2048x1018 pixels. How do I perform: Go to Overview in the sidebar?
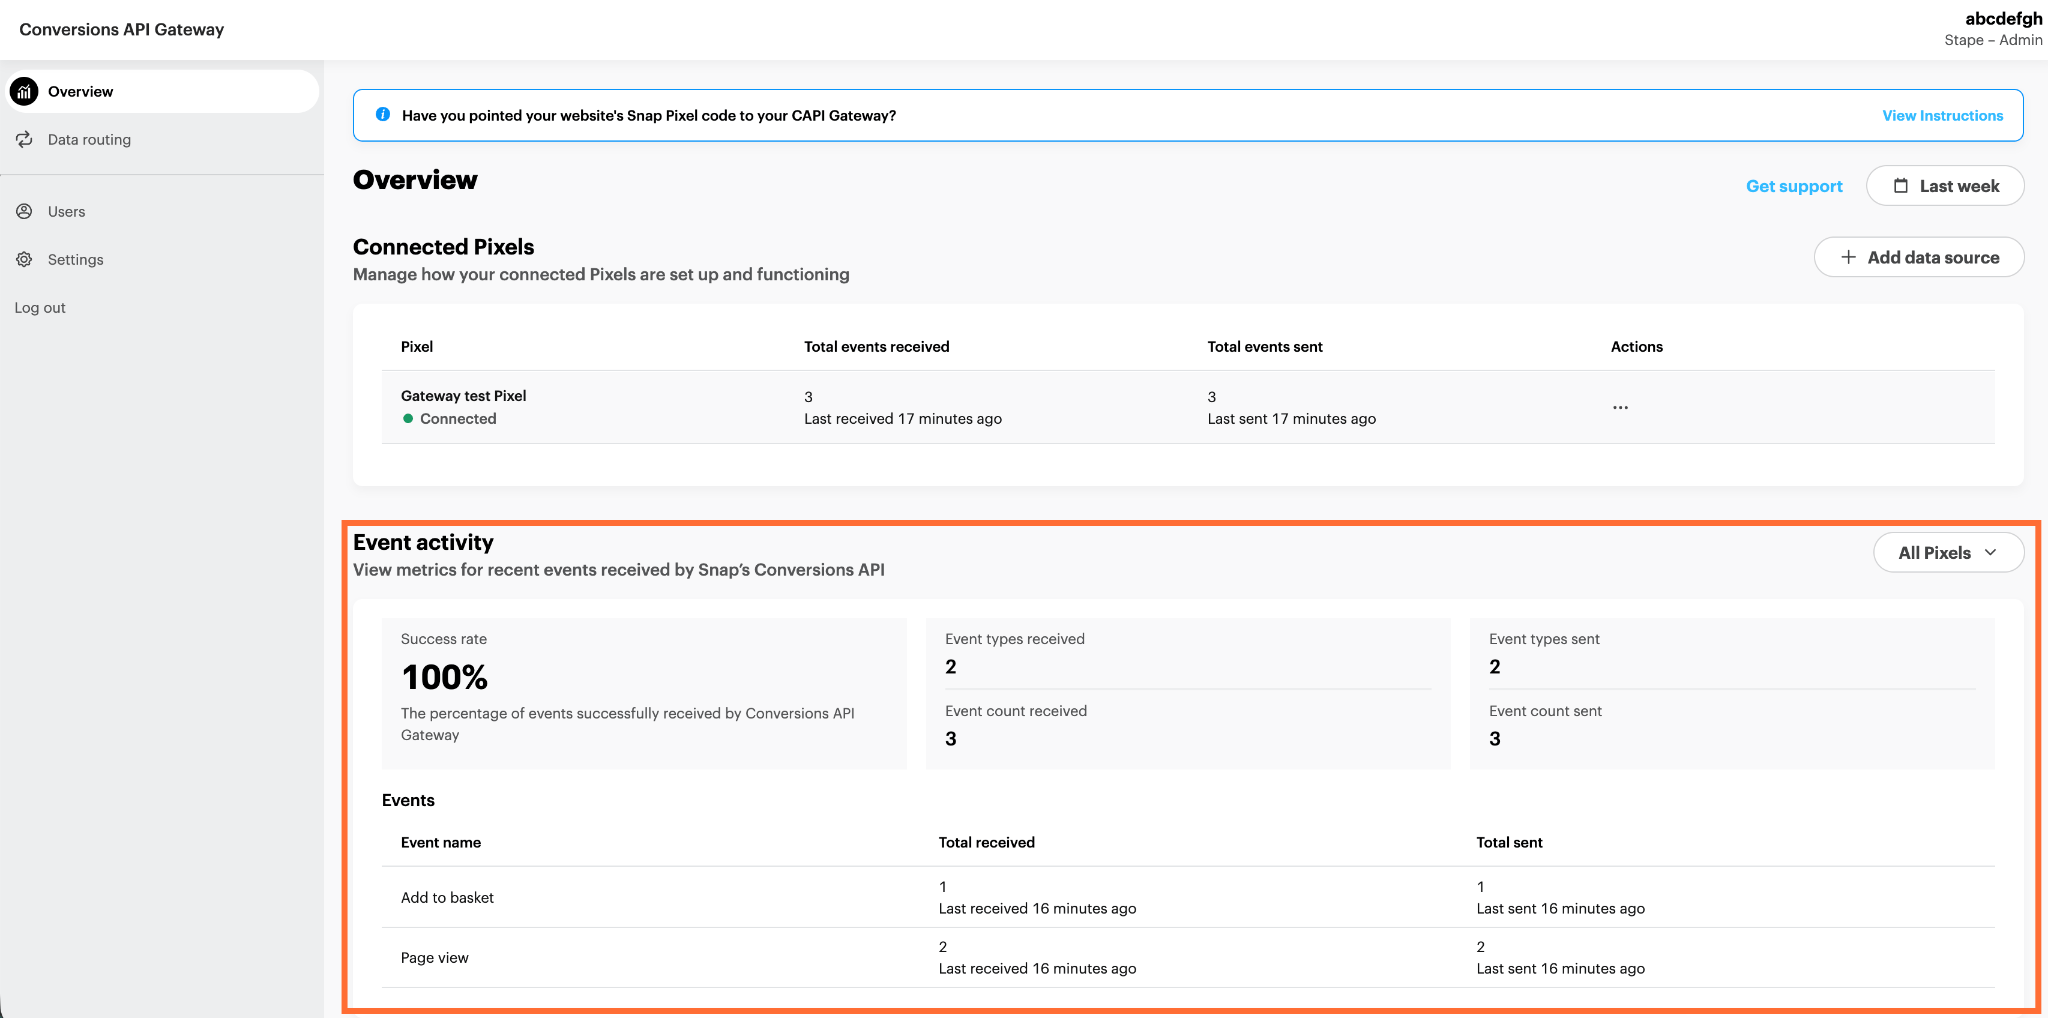(162, 92)
